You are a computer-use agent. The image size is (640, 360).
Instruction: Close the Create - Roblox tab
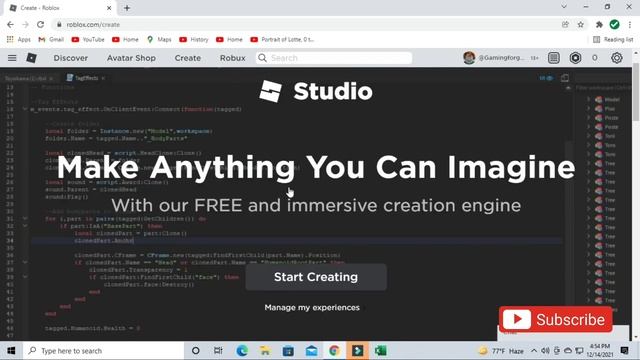coord(109,8)
